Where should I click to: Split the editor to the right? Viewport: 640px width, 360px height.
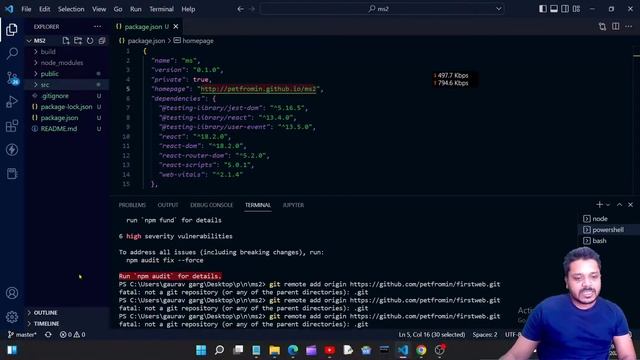pos(616,27)
